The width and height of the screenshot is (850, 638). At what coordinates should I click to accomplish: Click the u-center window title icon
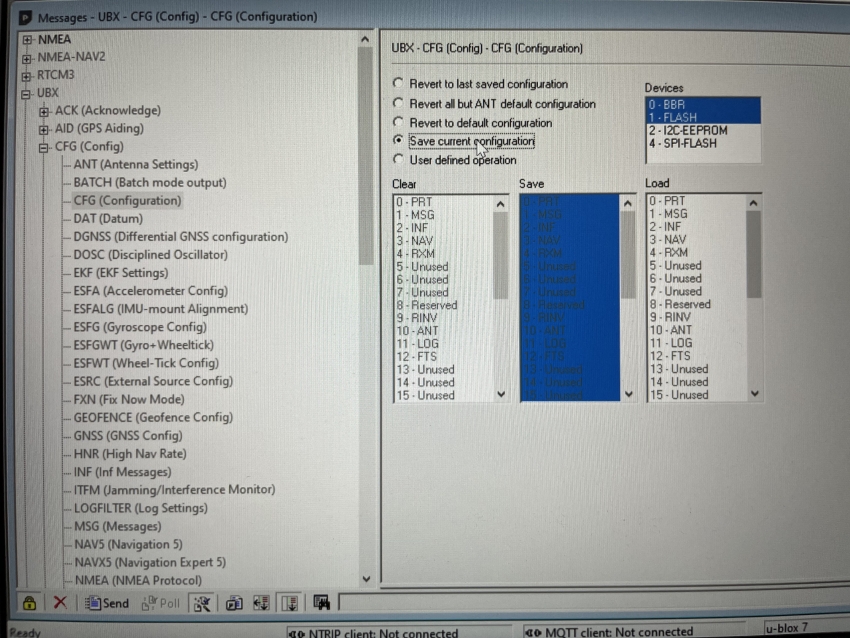pyautogui.click(x=25, y=17)
